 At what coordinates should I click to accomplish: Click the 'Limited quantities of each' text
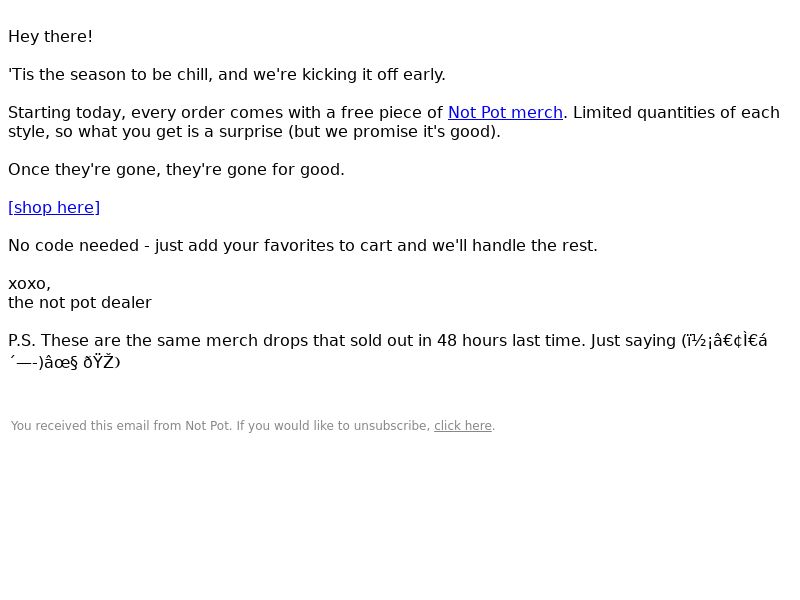(x=677, y=112)
